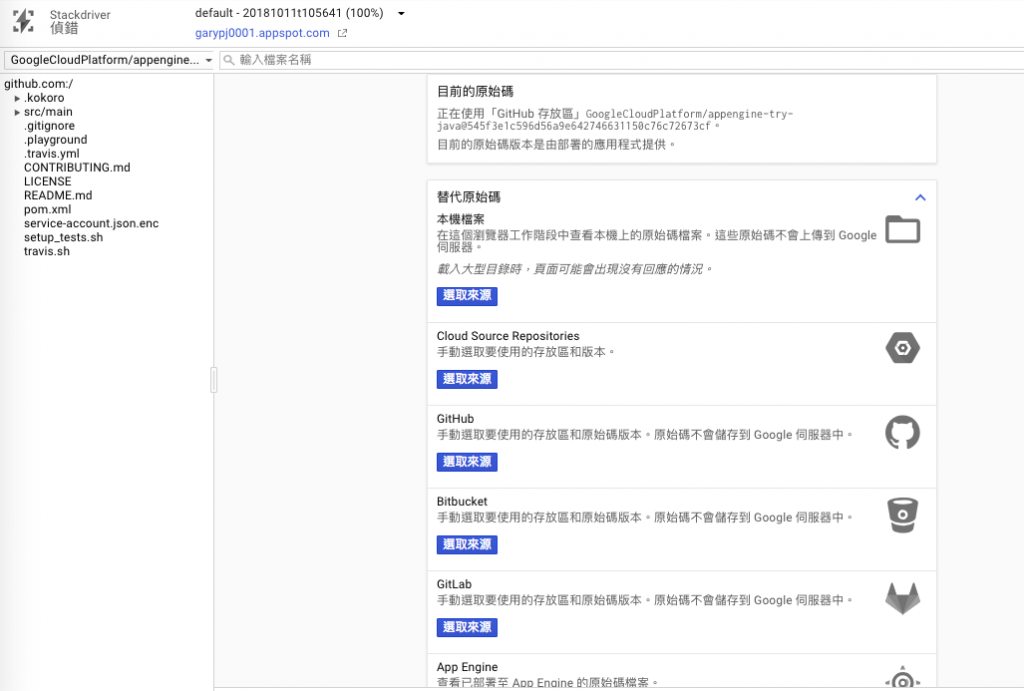Open README.md in the file tree
Screen dimensions: 1024x691
coord(58,195)
